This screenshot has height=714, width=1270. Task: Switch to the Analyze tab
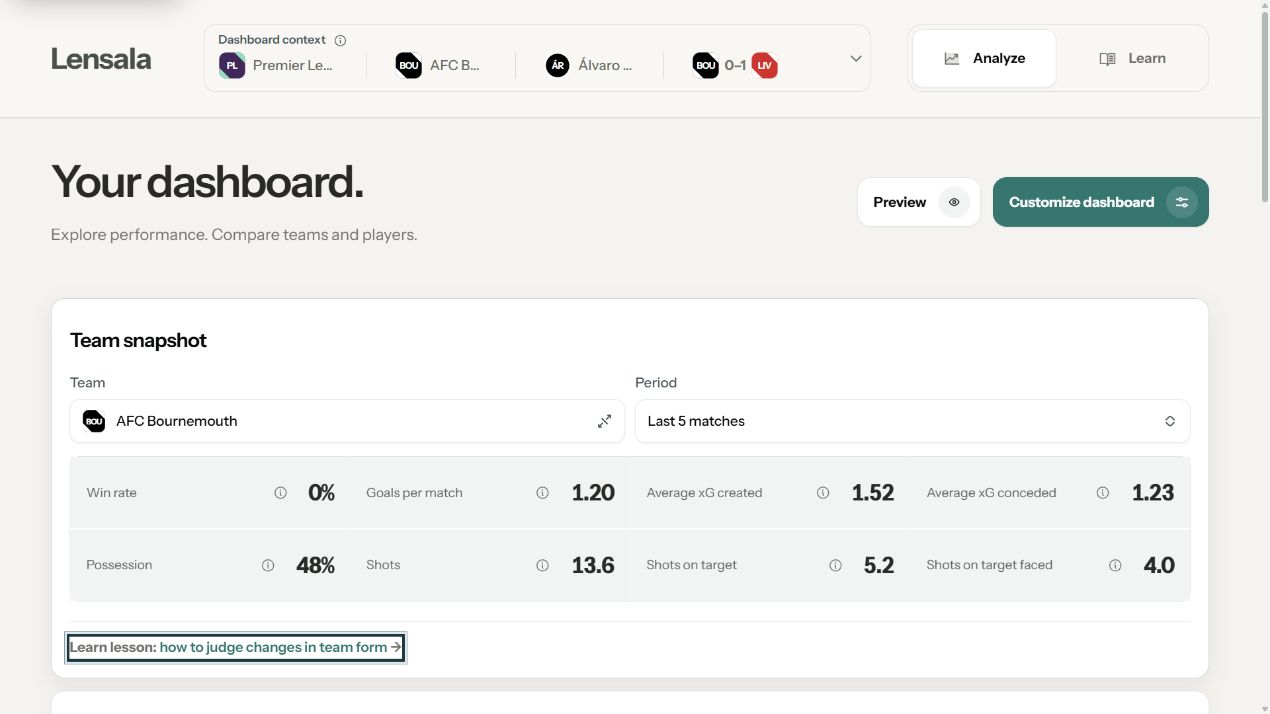coord(984,58)
